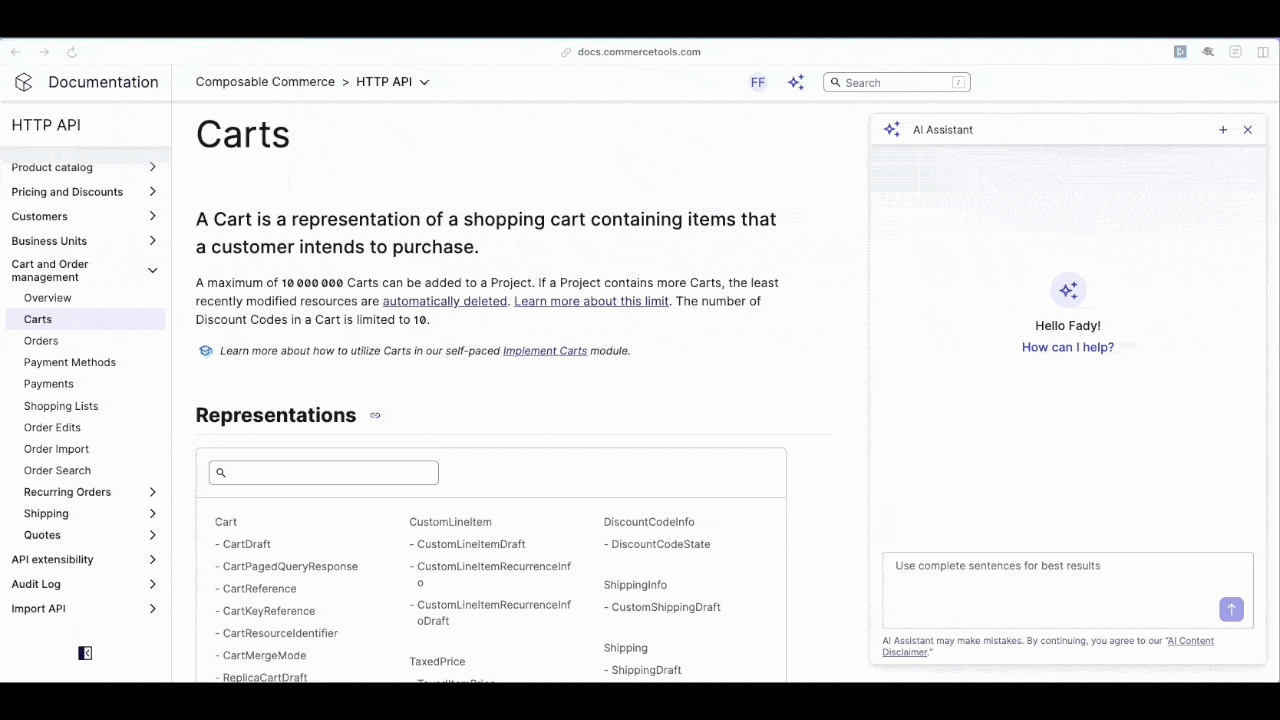This screenshot has width=1280, height=720.
Task: Open Order Search in the sidebar
Action: tap(57, 470)
